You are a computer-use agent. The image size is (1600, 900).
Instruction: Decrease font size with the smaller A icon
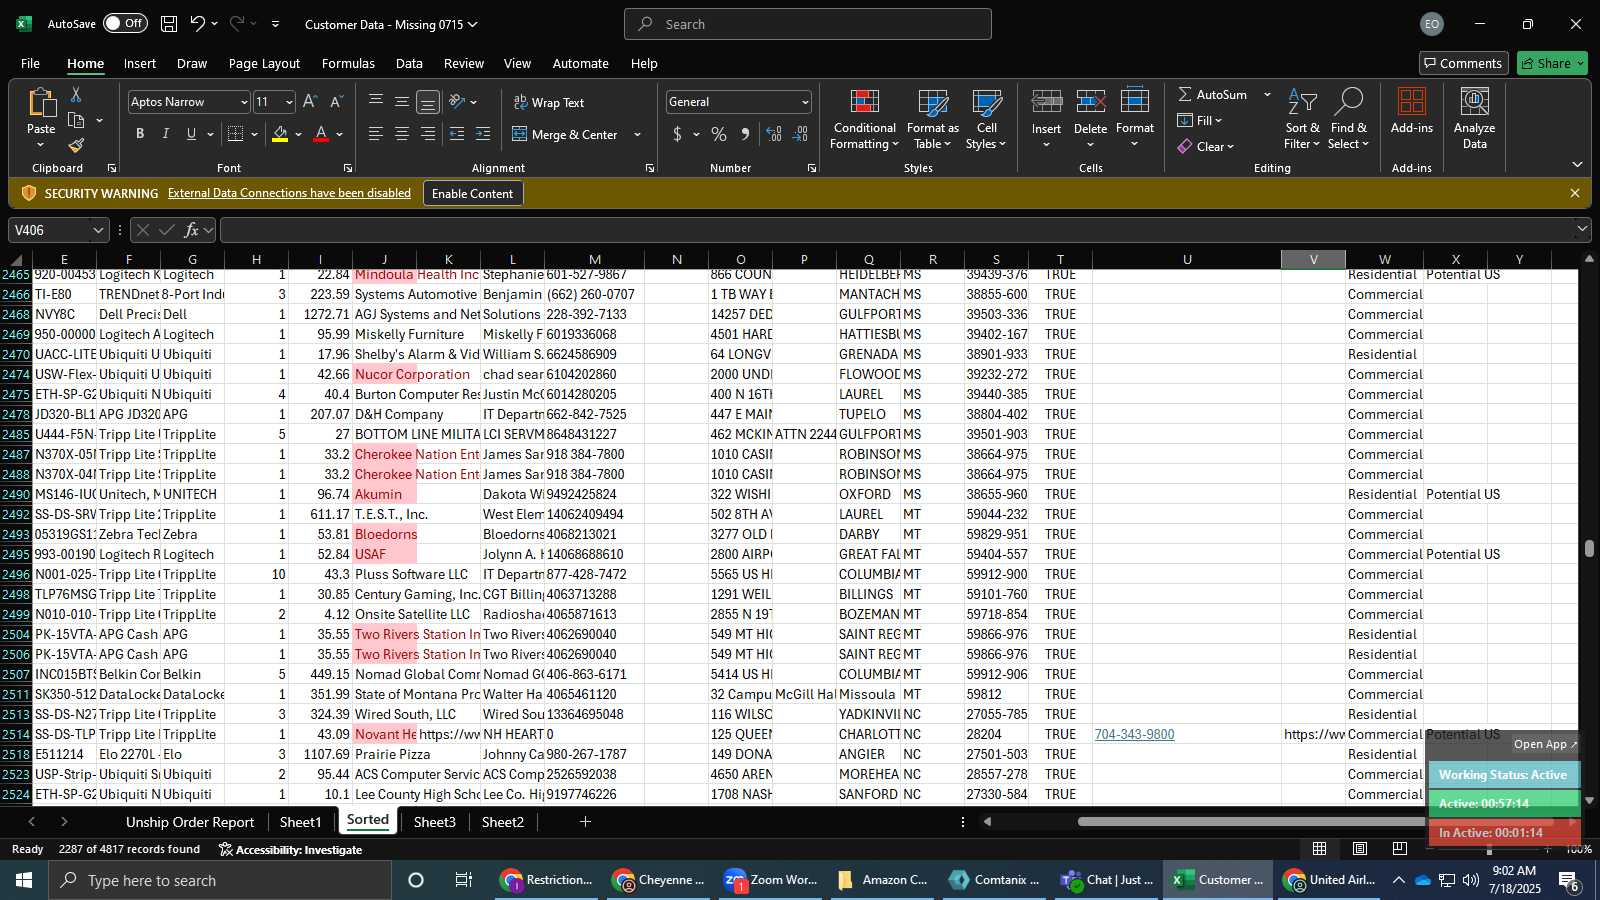pos(336,102)
